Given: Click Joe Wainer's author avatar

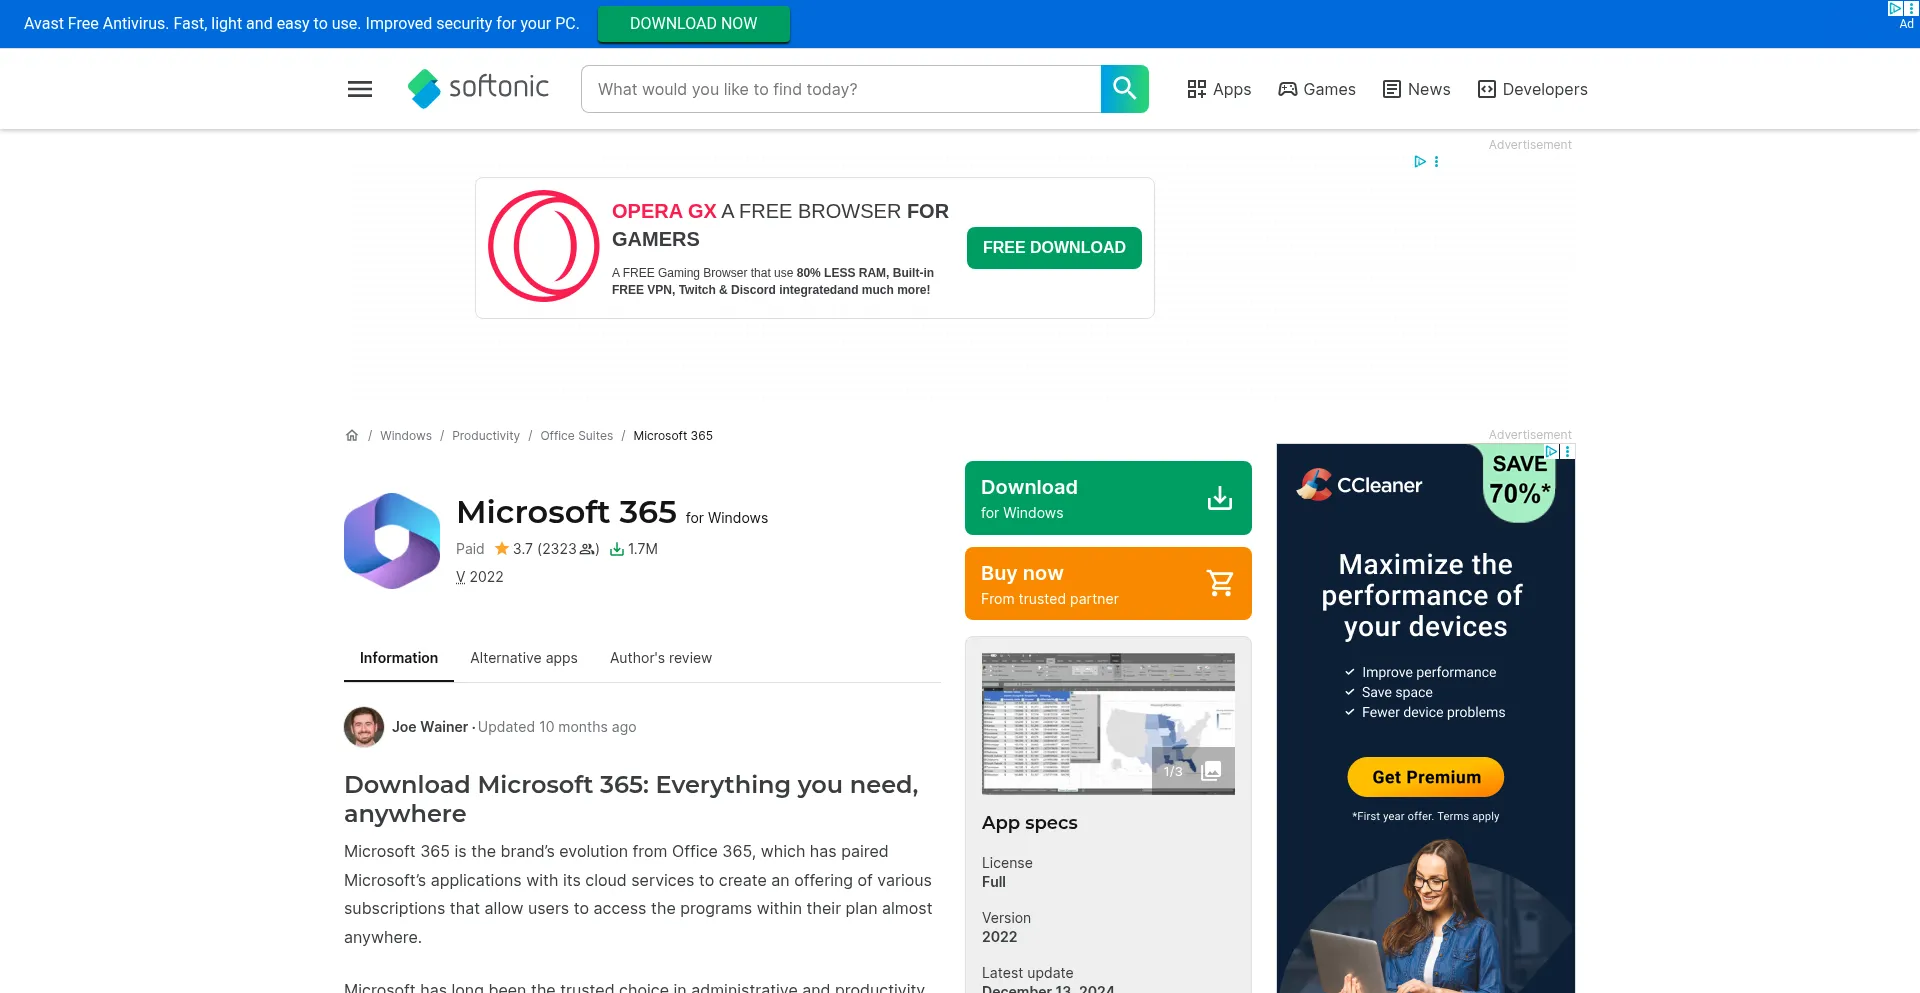Looking at the screenshot, I should point(364,727).
